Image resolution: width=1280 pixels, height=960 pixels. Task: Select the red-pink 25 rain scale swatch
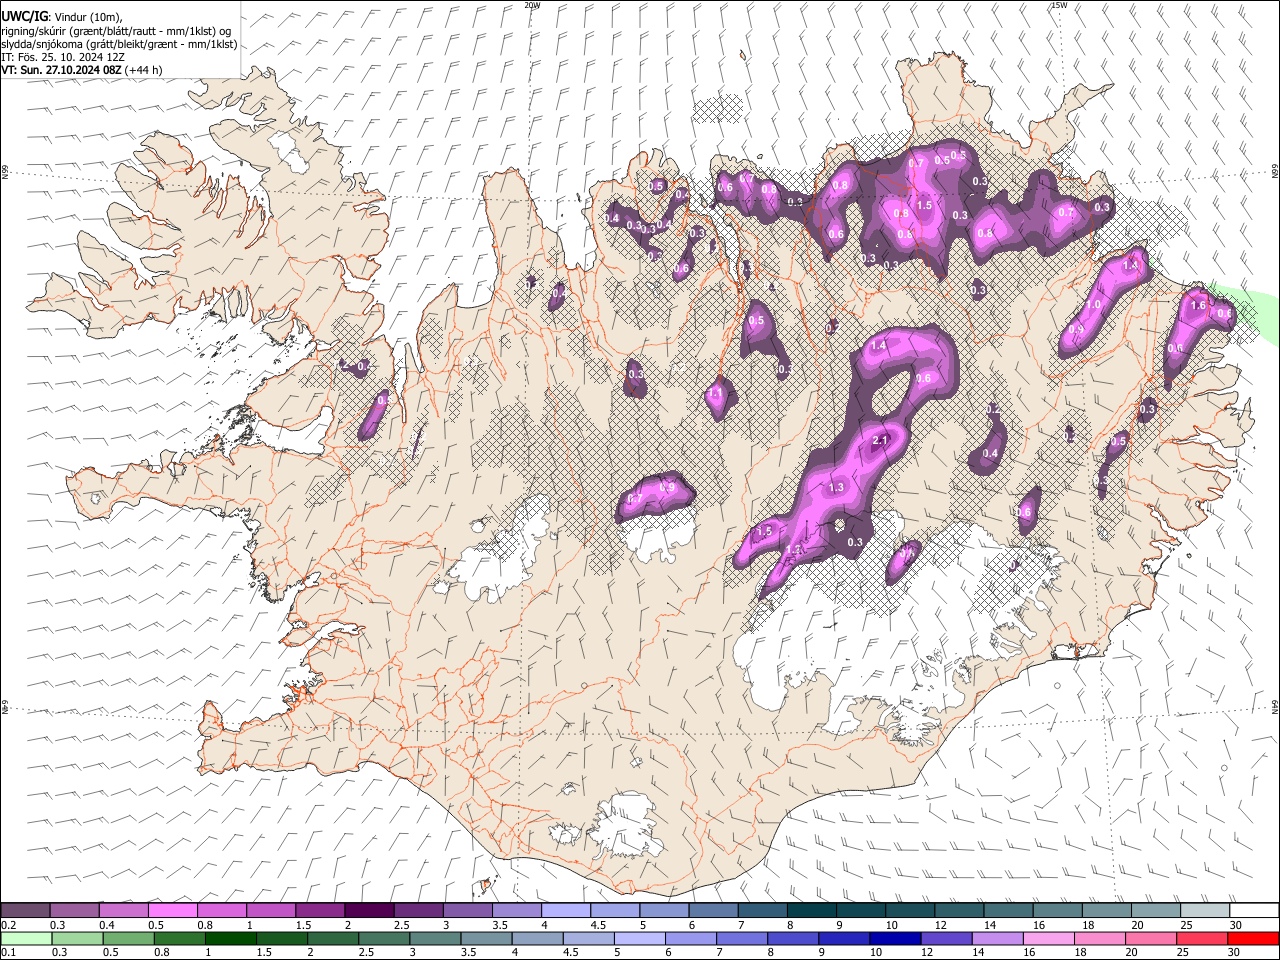coord(1201,938)
